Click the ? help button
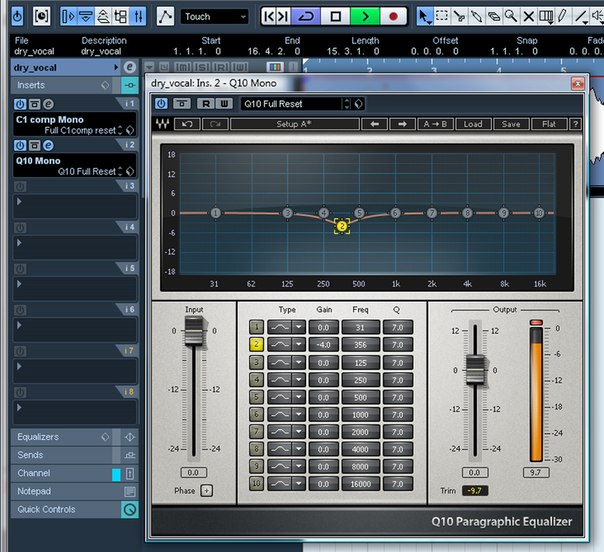Viewport: 604px width, 552px height. coord(575,124)
